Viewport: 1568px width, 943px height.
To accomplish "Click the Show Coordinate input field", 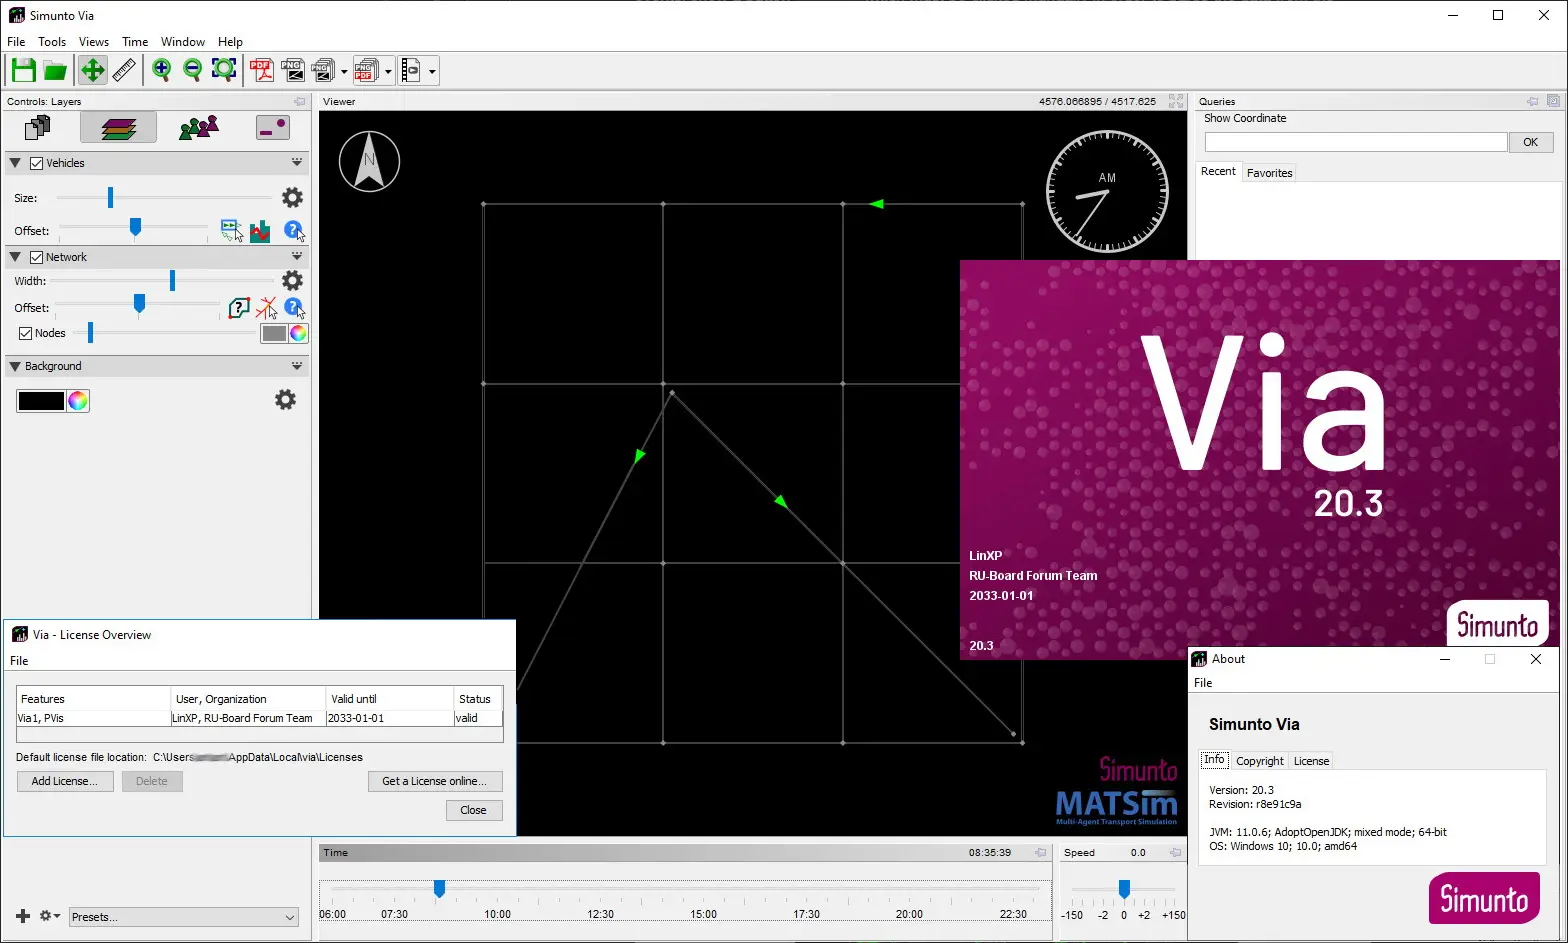I will [x=1355, y=142].
